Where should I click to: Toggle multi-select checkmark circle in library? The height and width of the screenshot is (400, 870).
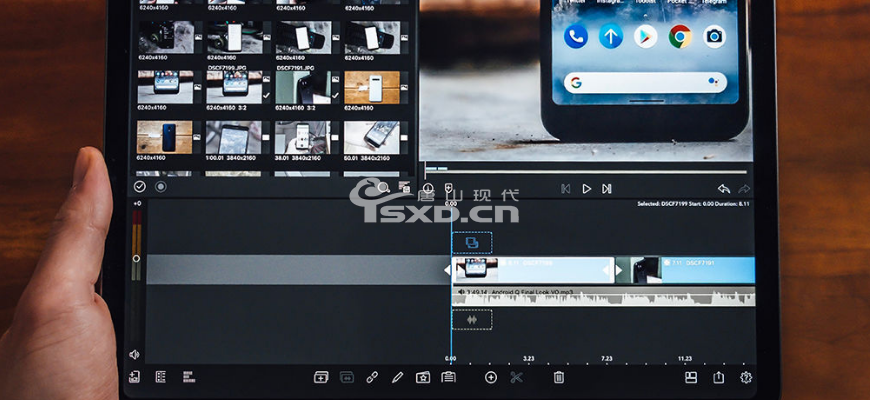pos(140,187)
